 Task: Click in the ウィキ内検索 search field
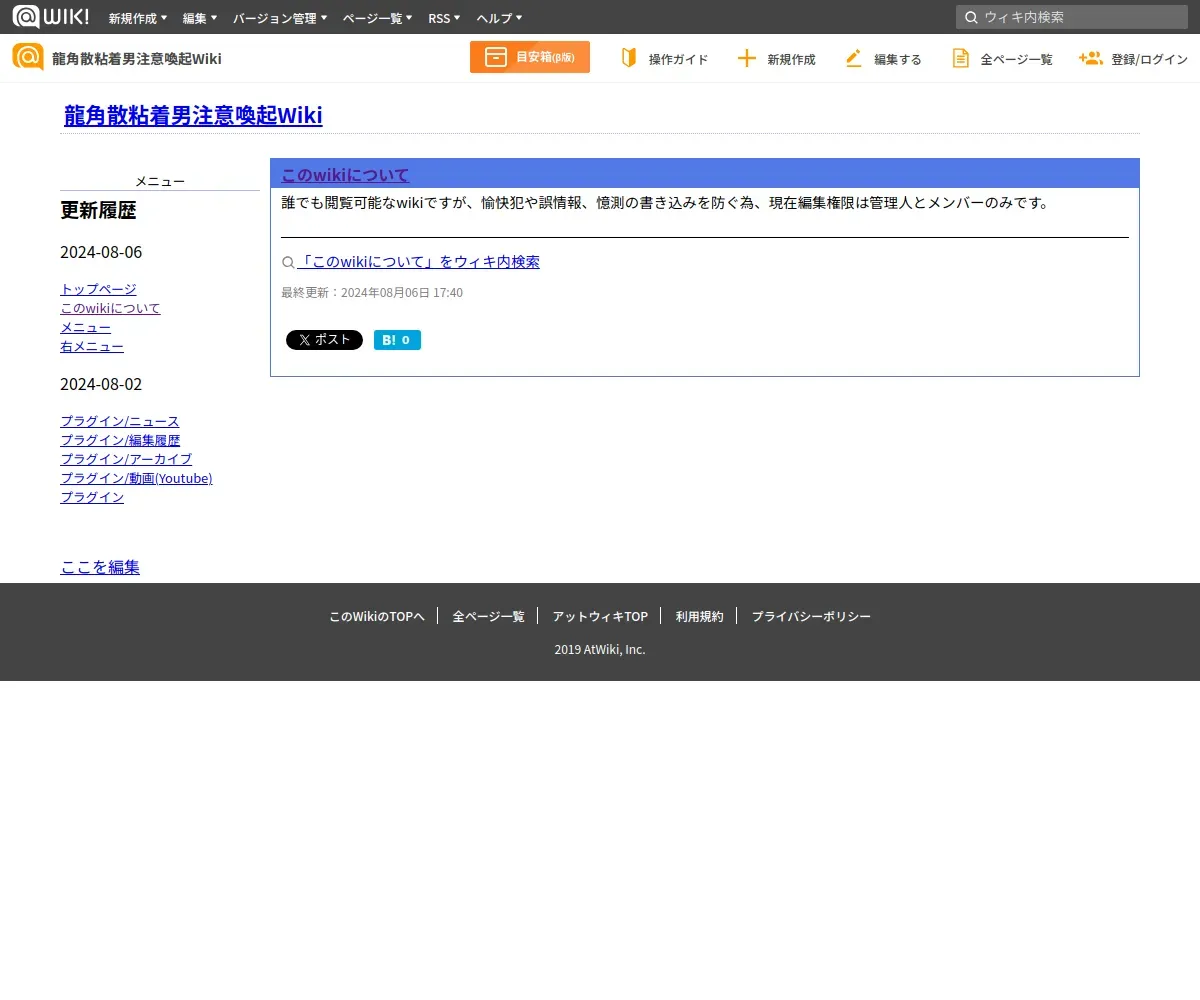pos(1072,17)
